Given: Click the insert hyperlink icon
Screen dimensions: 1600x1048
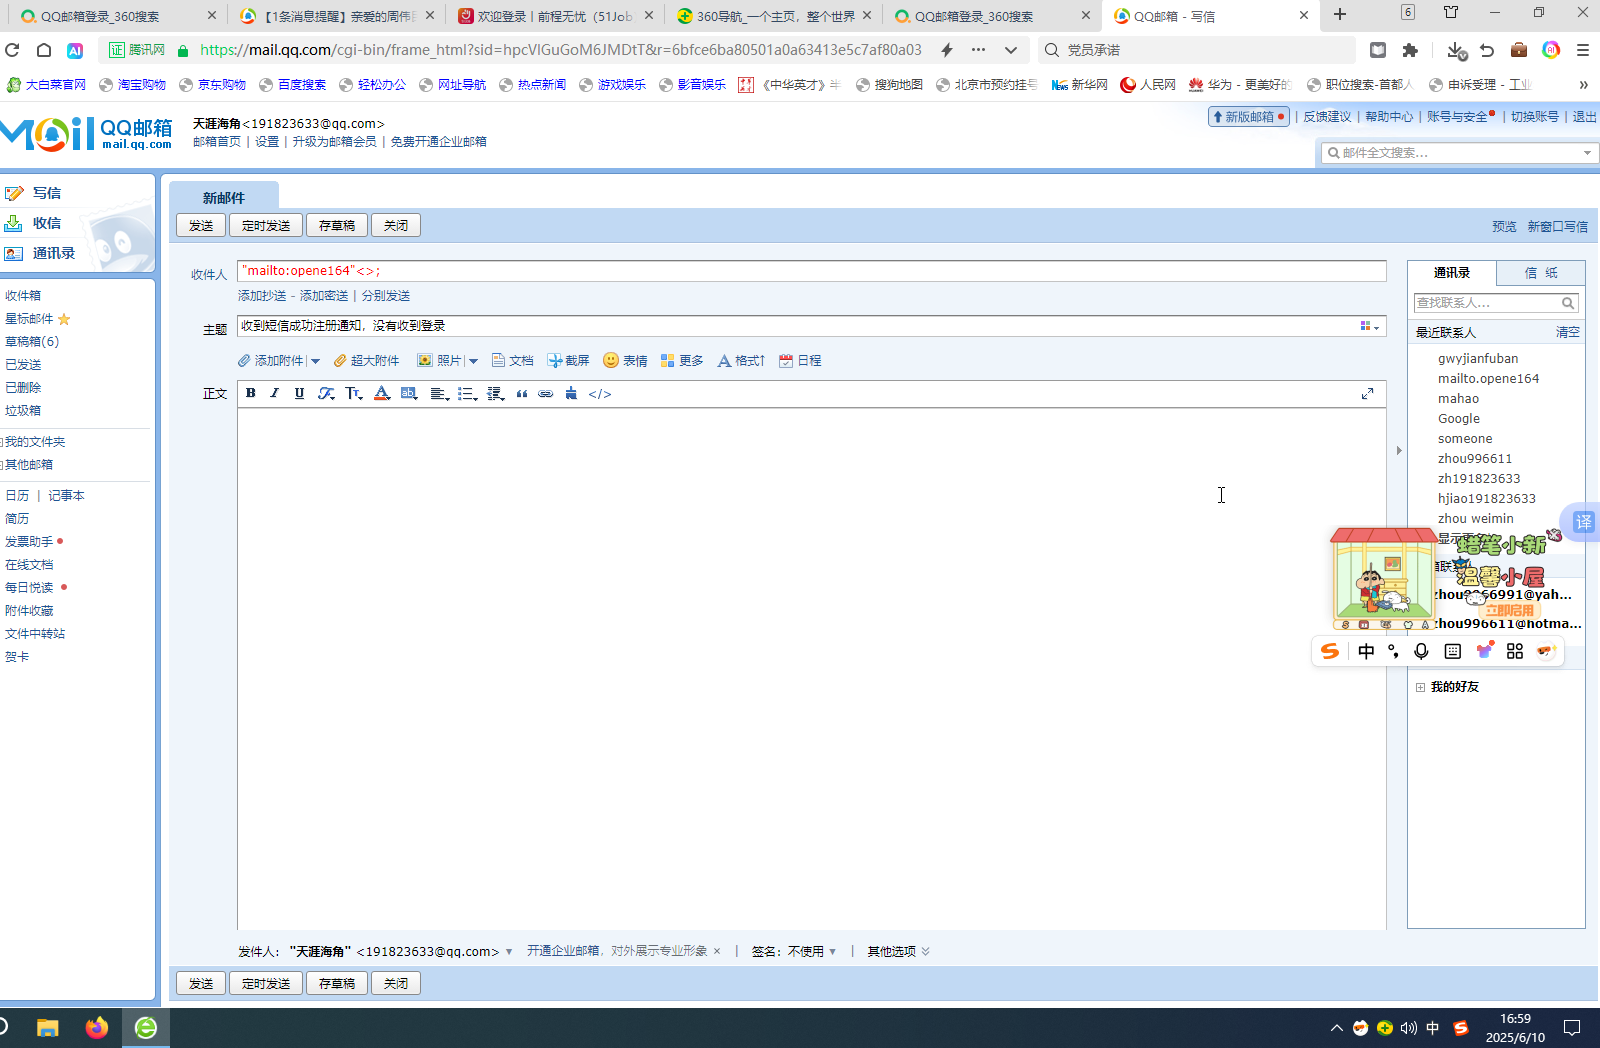Looking at the screenshot, I should [545, 394].
